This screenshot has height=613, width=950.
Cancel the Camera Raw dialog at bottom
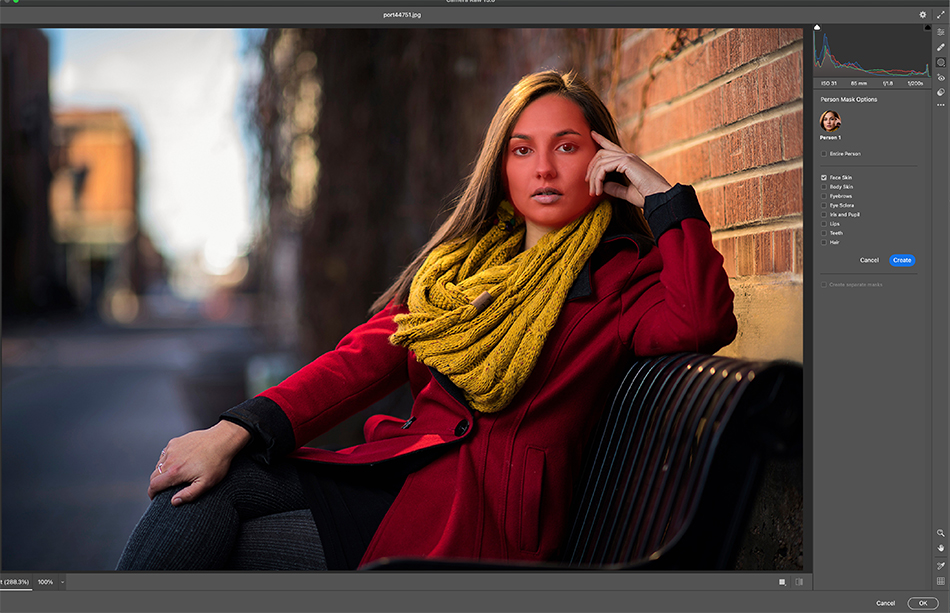point(885,603)
